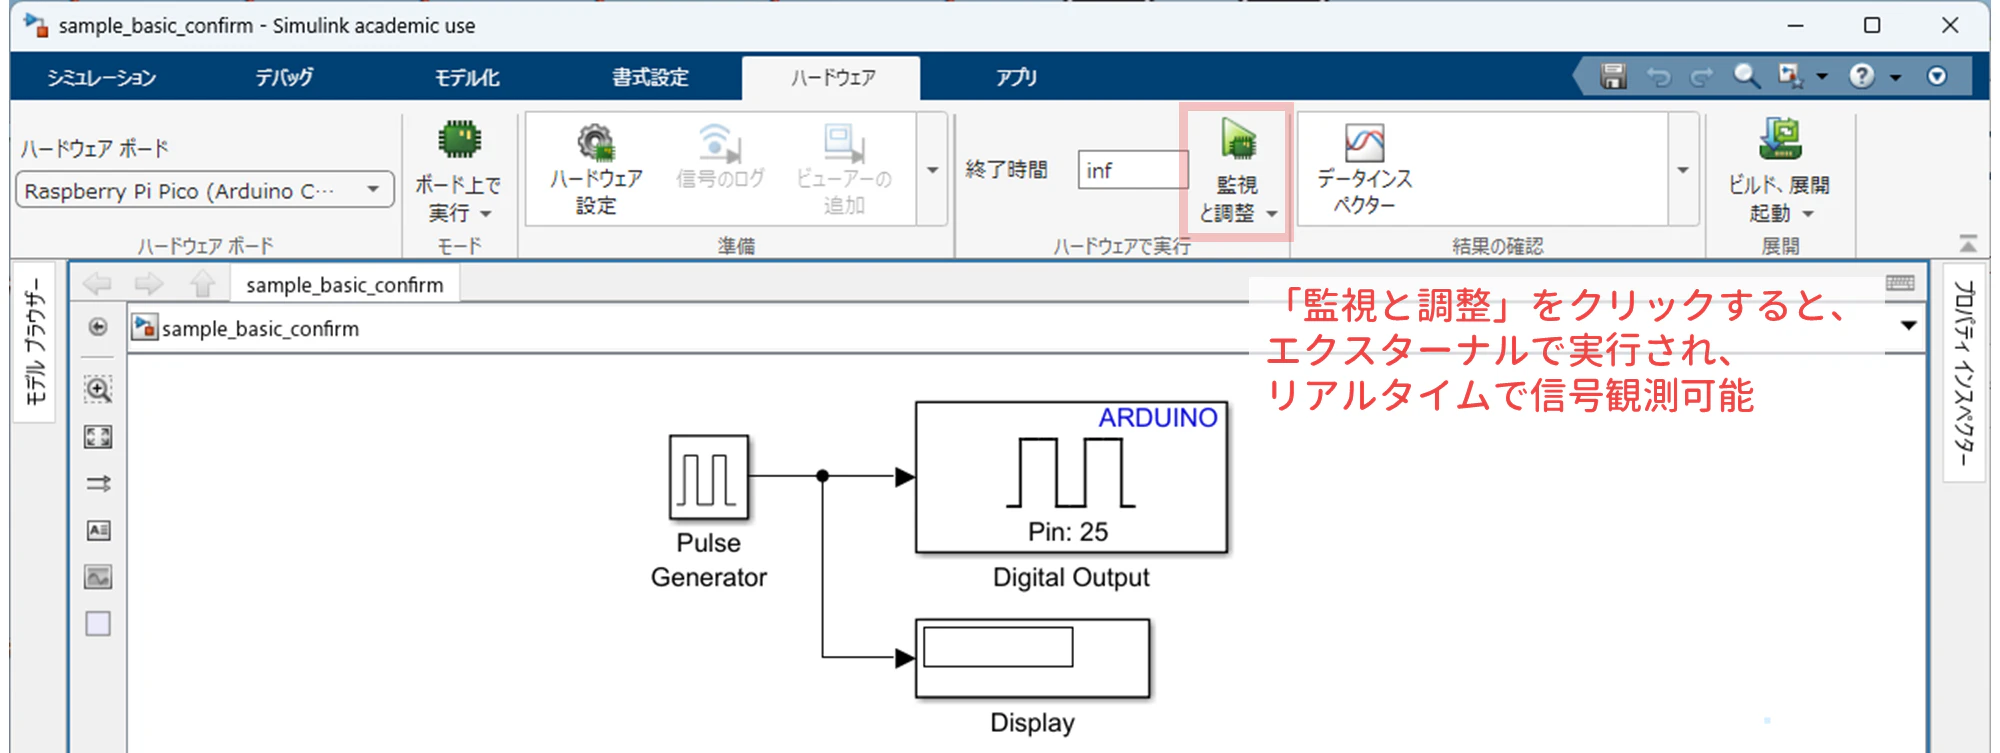Go up to parent with up arrow
Screen dimensions: 2000x753
203,285
